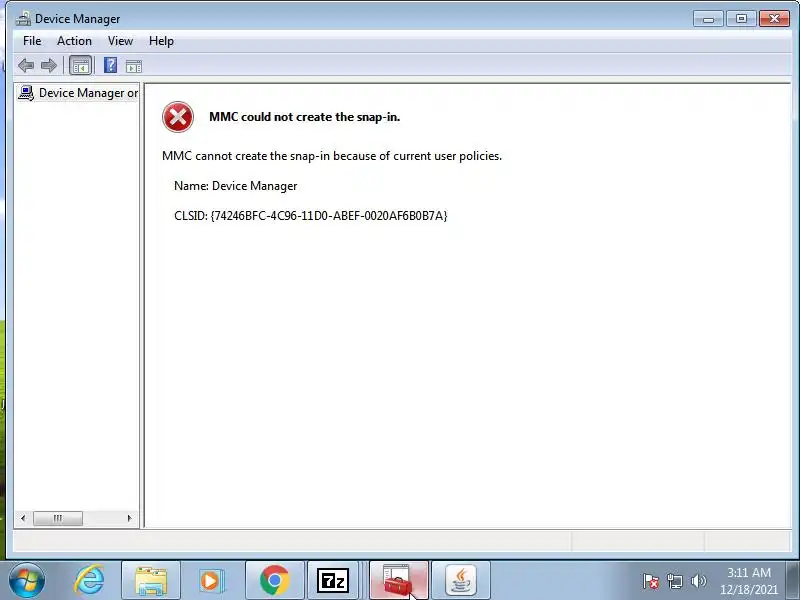This screenshot has height=600, width=800.
Task: Close the Device Manager window
Action: coord(774,19)
